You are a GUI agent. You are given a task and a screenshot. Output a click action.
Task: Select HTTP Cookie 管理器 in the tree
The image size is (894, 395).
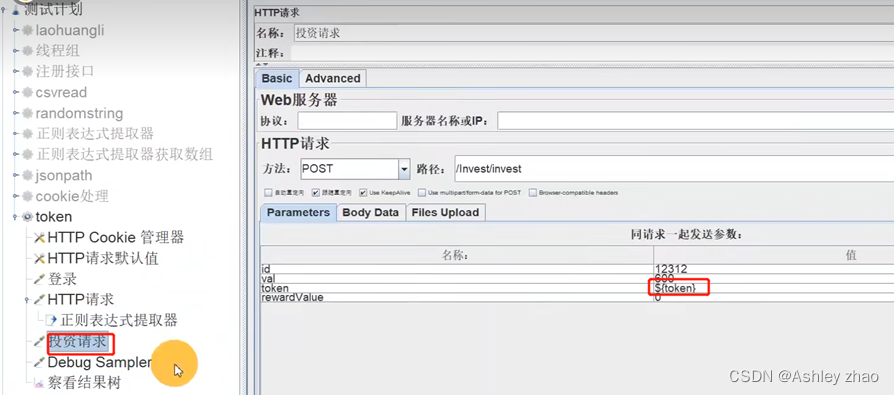coord(116,237)
